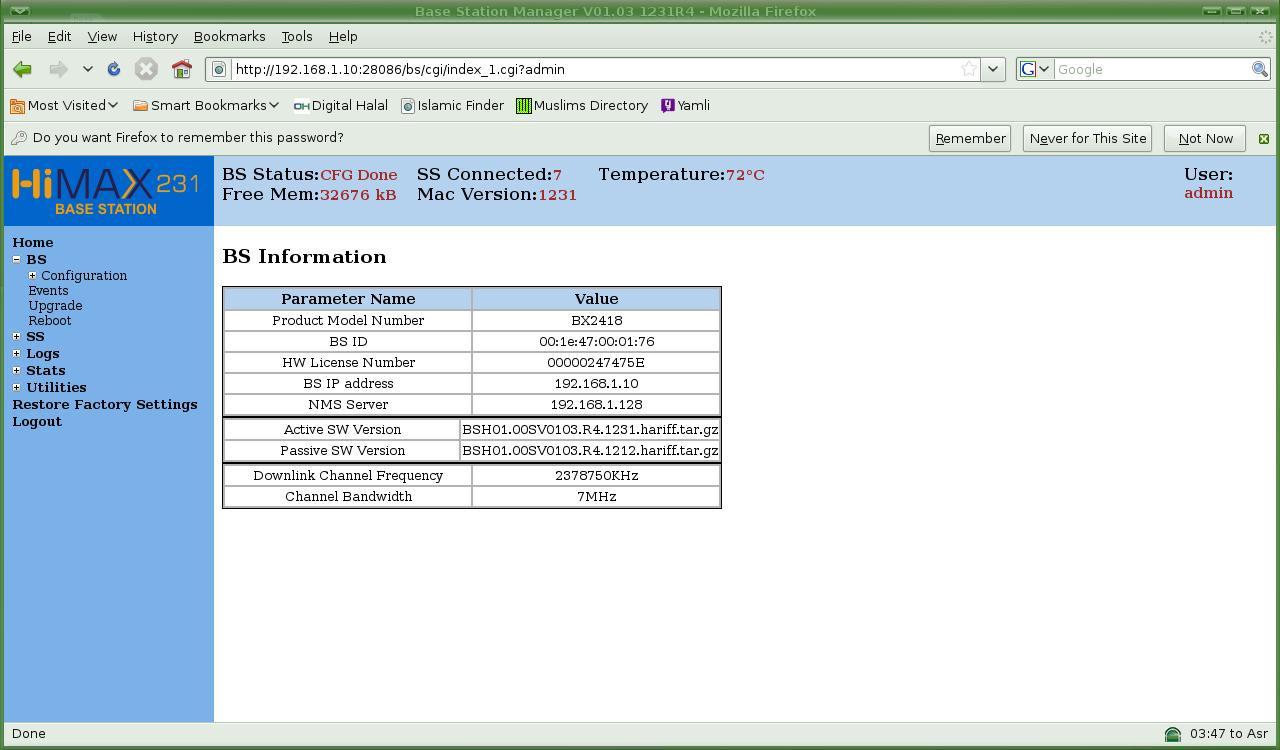
Task: Open the Most Visited bookmarks dropdown
Action: (65, 105)
